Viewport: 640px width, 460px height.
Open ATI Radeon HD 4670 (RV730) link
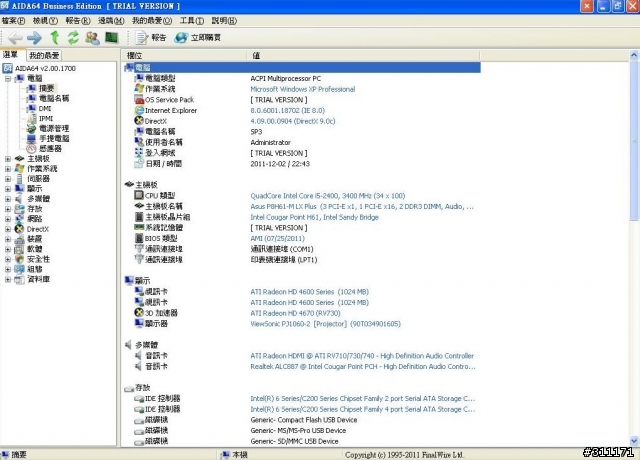[295, 313]
